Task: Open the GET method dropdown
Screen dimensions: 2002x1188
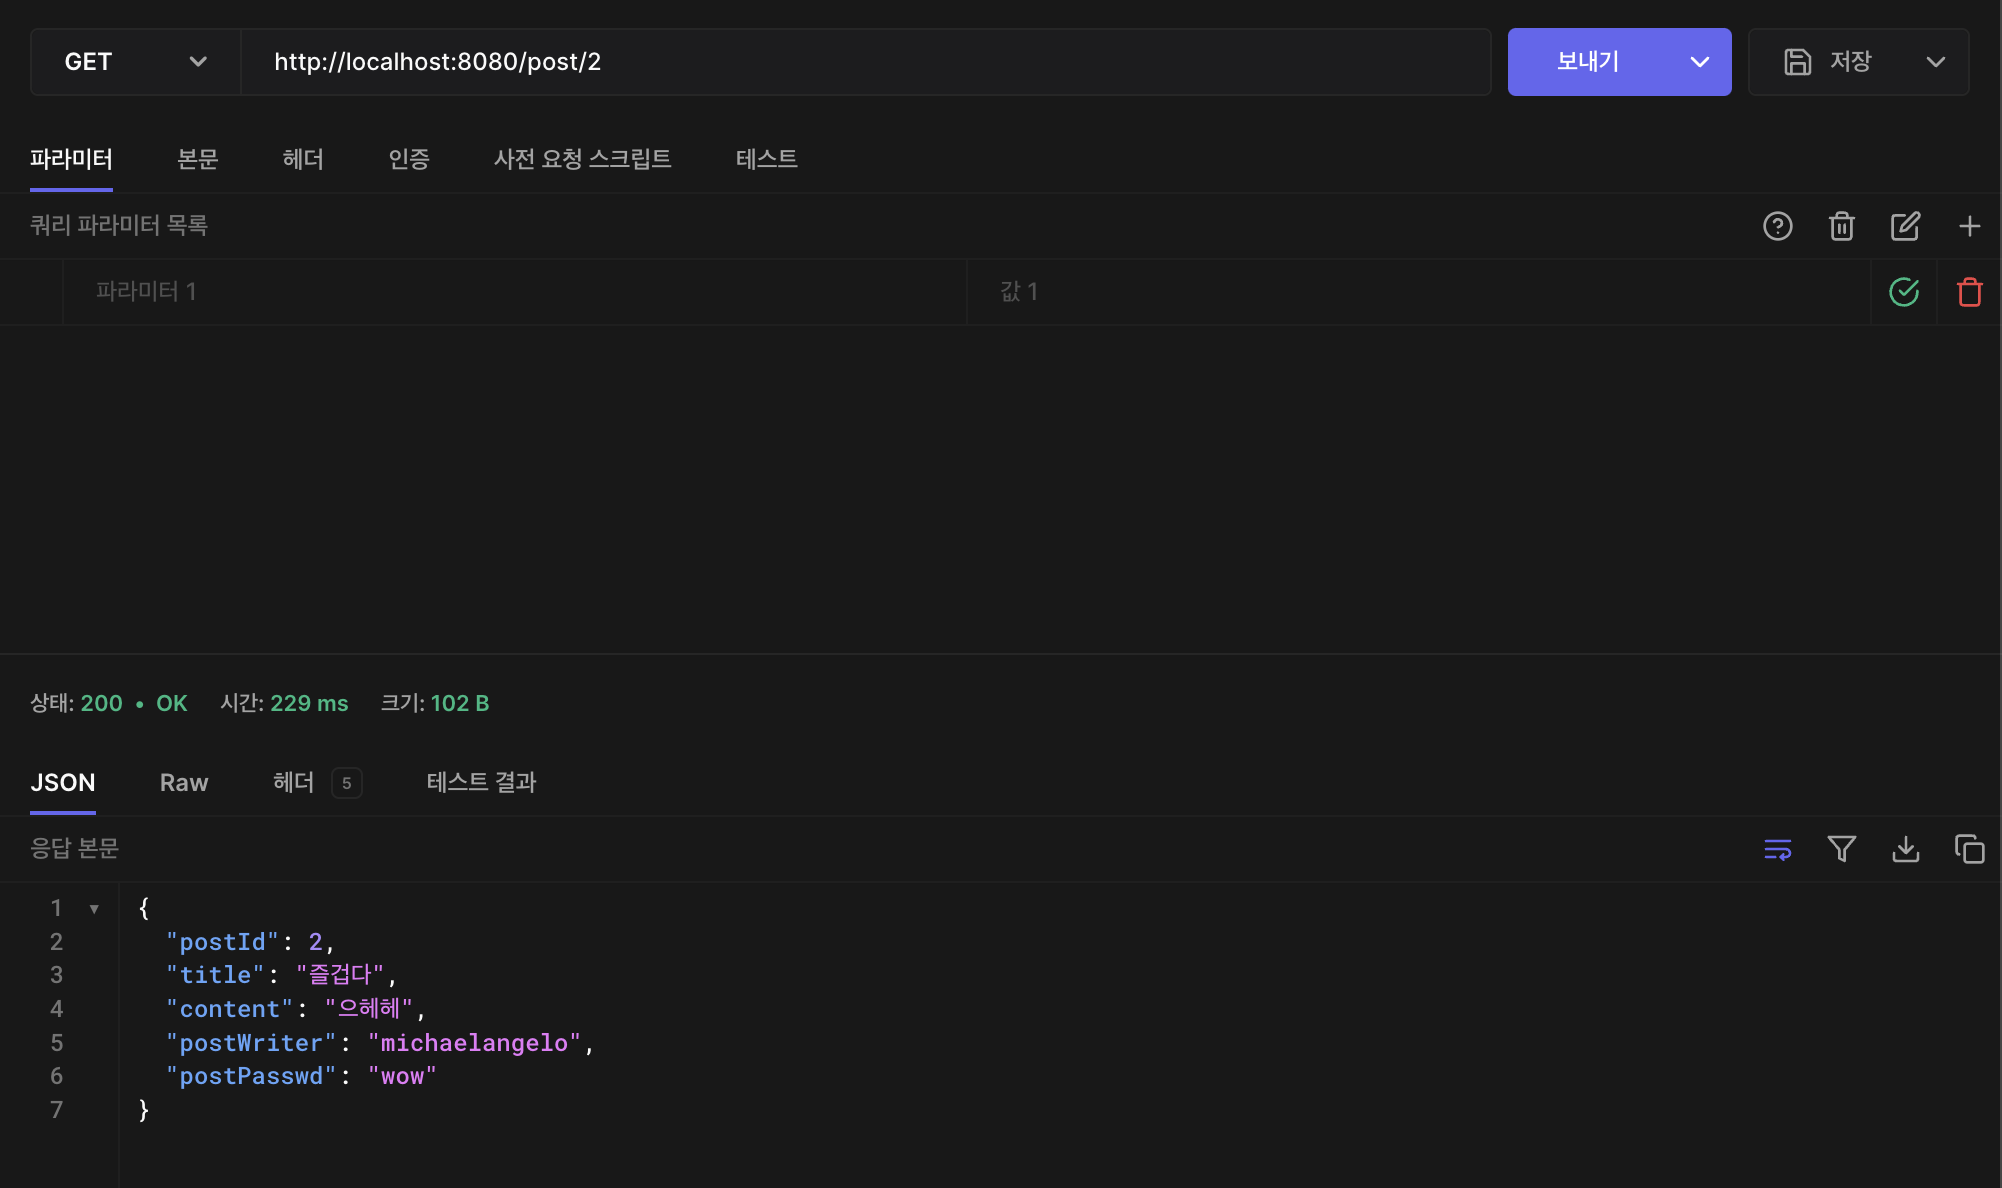Action: coord(135,62)
